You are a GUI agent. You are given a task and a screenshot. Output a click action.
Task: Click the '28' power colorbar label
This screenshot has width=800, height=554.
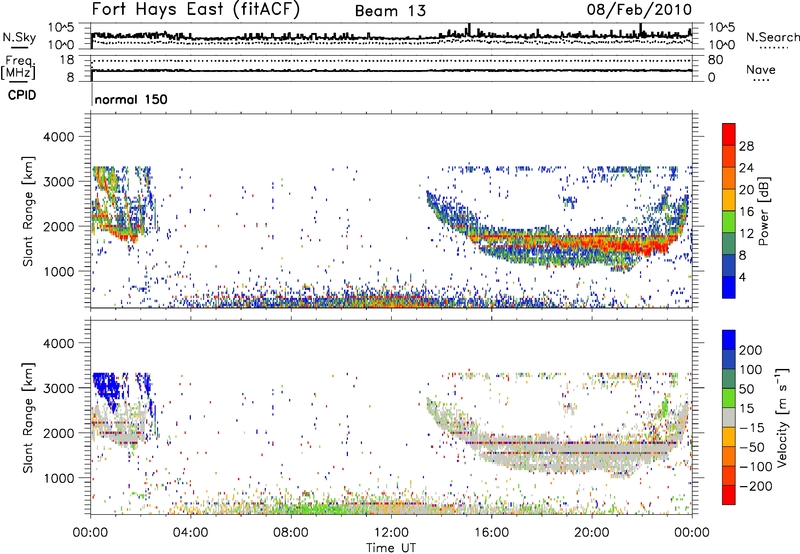(x=746, y=146)
